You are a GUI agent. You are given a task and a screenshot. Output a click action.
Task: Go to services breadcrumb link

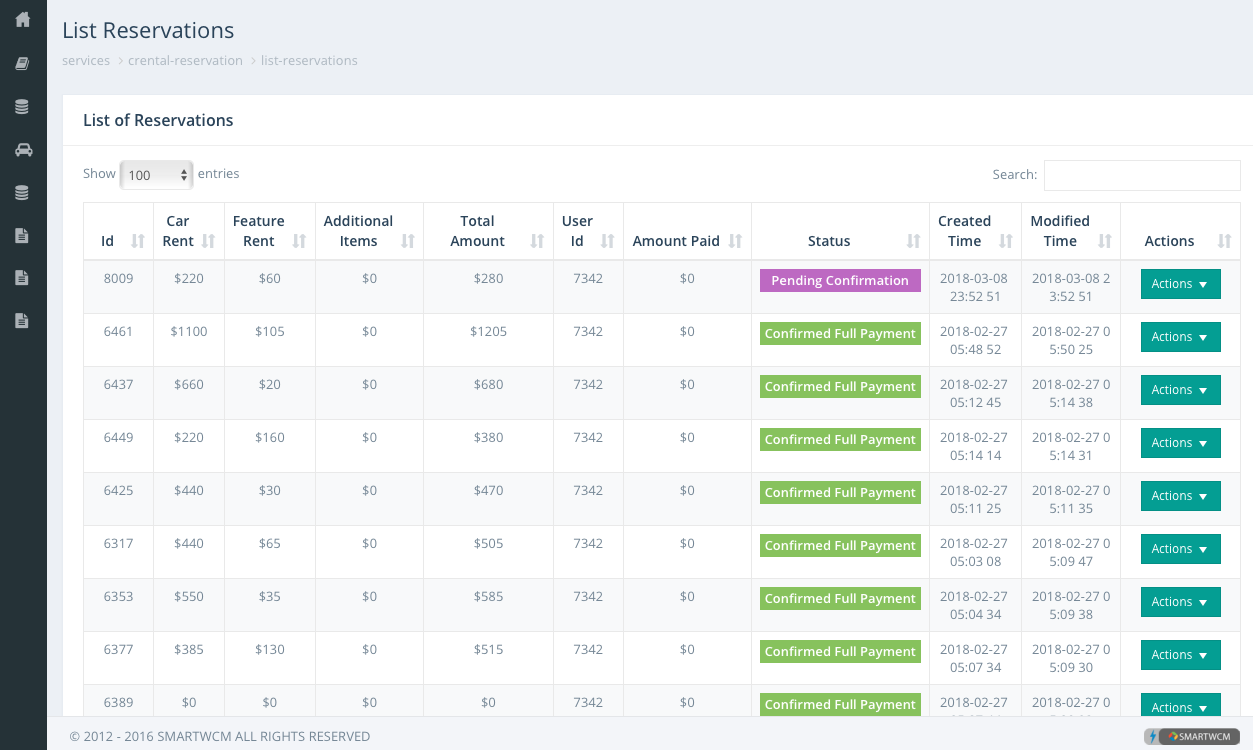86,60
